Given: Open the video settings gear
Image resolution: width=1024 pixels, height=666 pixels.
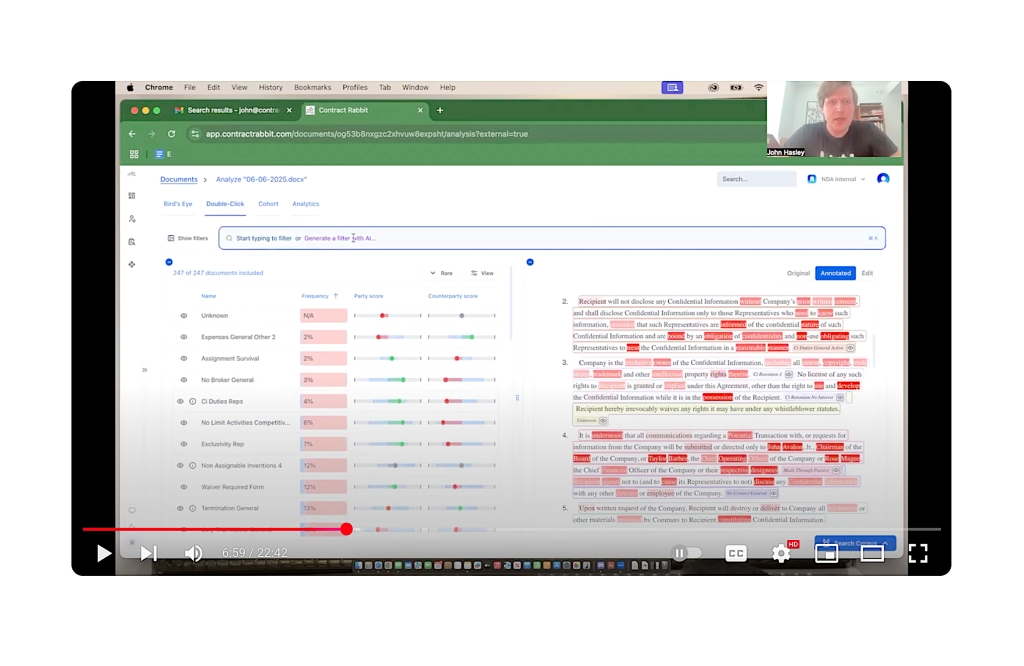Looking at the screenshot, I should tap(782, 553).
